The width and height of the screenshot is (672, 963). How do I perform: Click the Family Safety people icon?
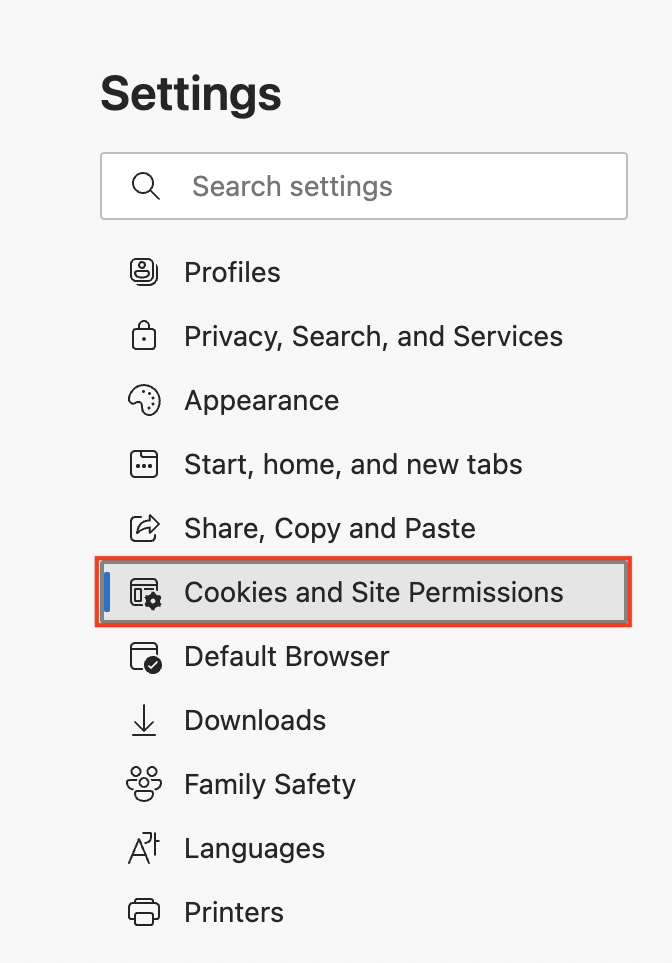click(x=145, y=784)
